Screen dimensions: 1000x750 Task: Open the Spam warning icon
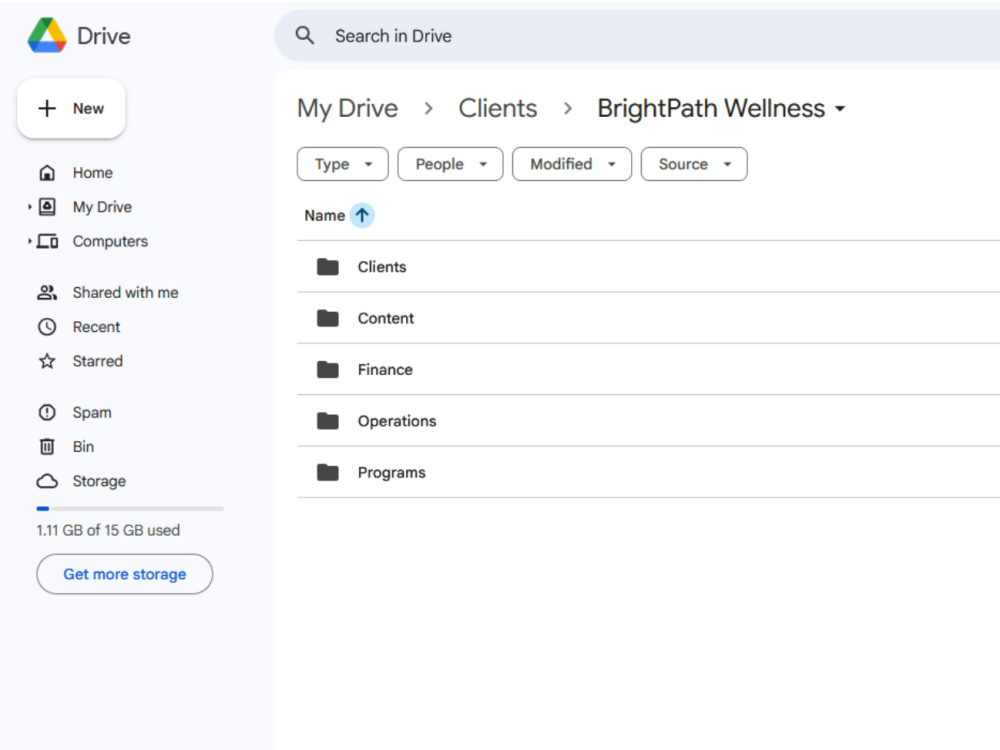[x=47, y=413]
